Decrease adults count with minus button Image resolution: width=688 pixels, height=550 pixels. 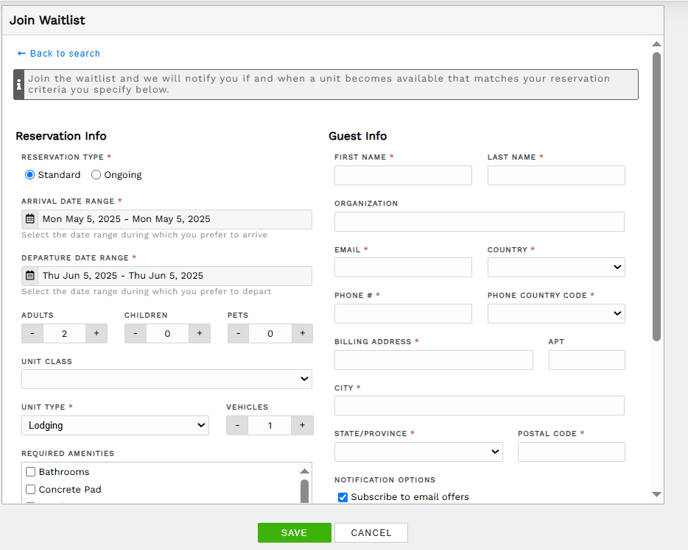pyautogui.click(x=32, y=333)
